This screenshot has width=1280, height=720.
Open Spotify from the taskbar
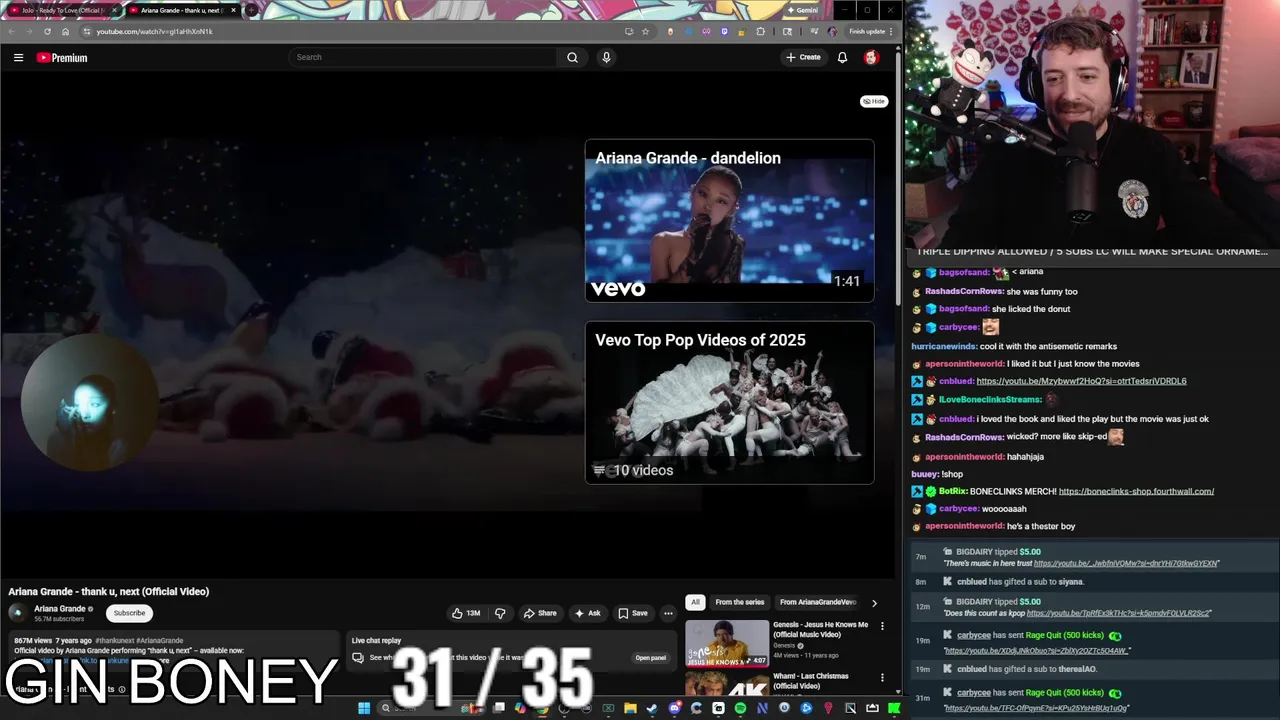[740, 708]
